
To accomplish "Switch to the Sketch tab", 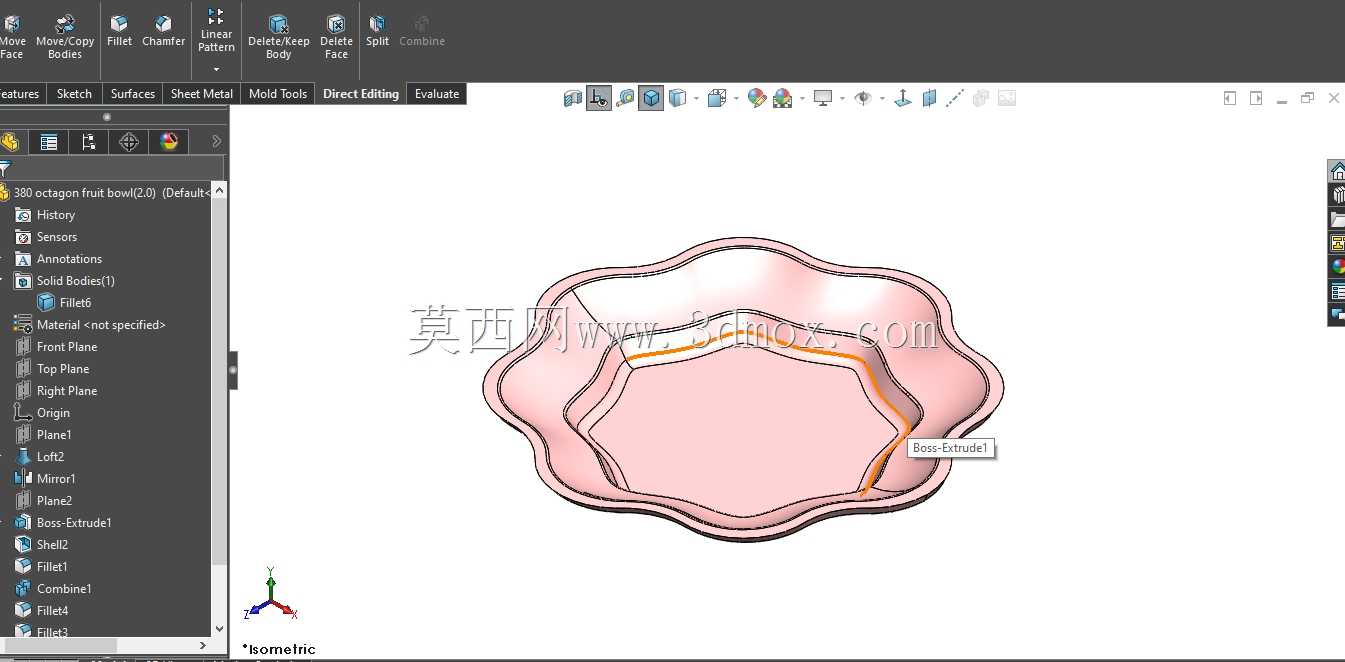I will pos(74,94).
